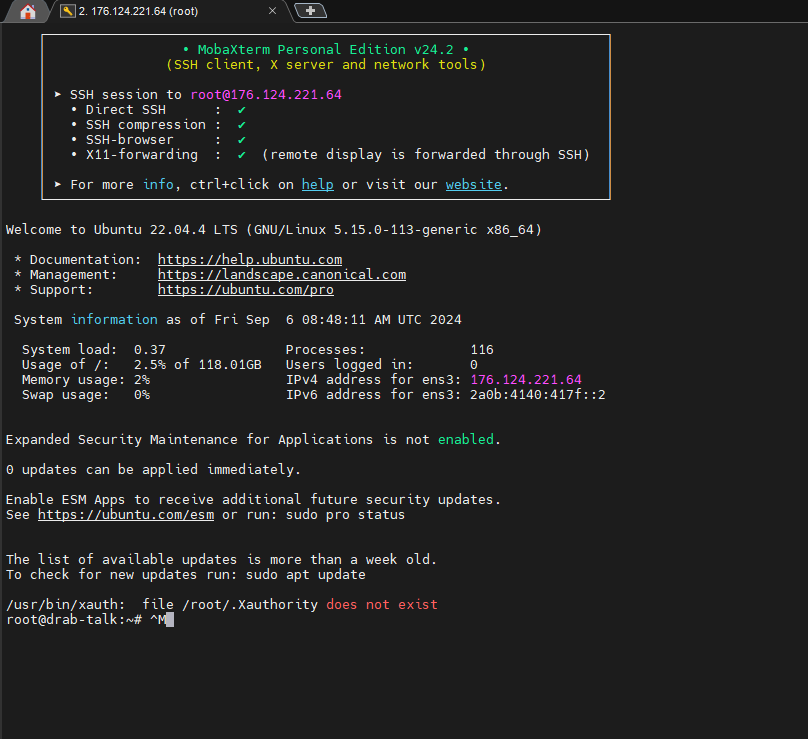
Task: Open the https://ubuntu.com/esm link
Action: 126,514
